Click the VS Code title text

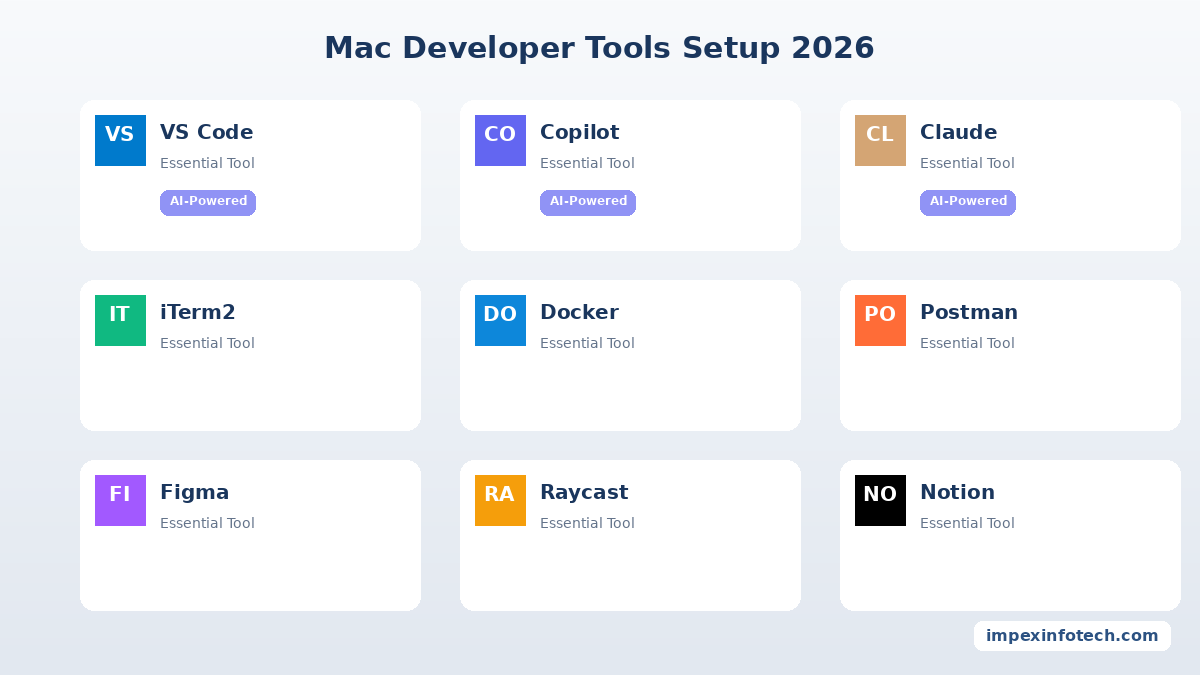[x=207, y=132]
